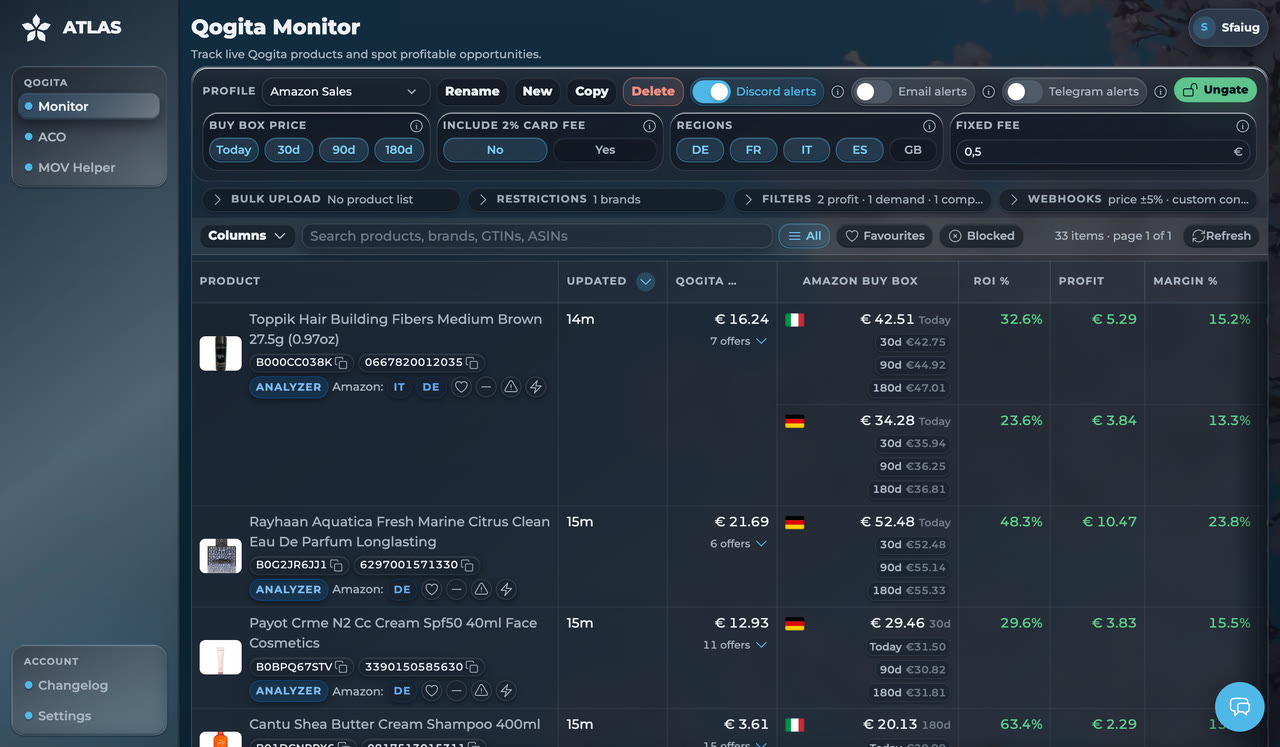The height and width of the screenshot is (747, 1280).
Task: Open the Buy Box Price info icon
Action: click(416, 126)
